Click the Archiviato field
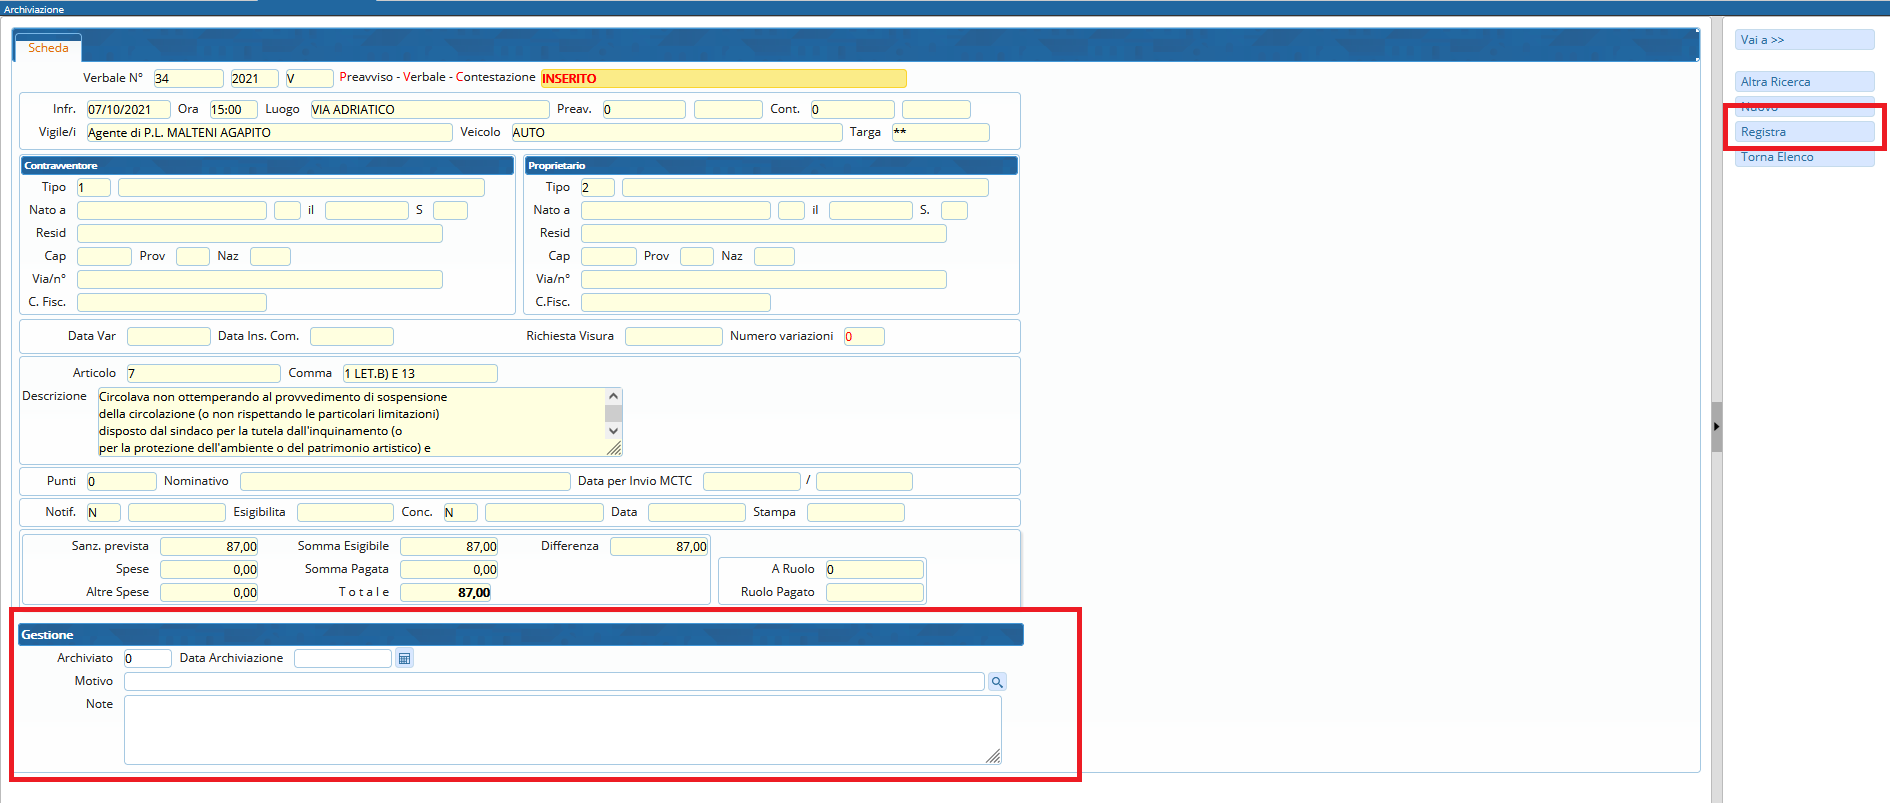The image size is (1890, 803). [147, 659]
